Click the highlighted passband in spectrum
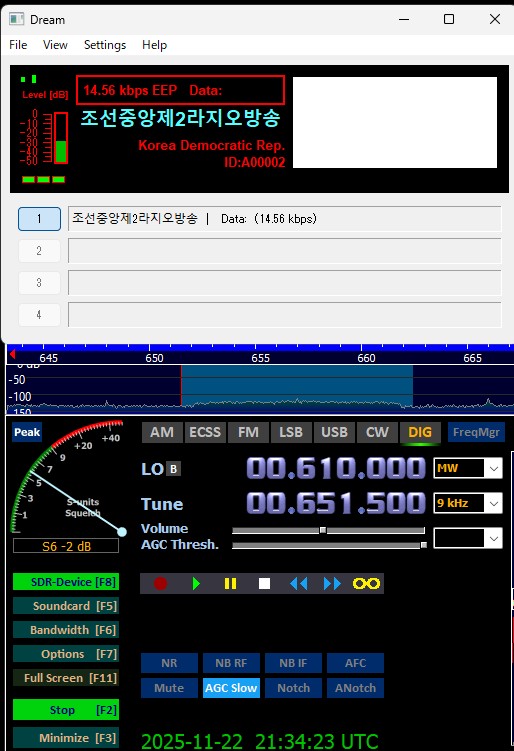Viewport: 514px width, 751px height. (297, 386)
